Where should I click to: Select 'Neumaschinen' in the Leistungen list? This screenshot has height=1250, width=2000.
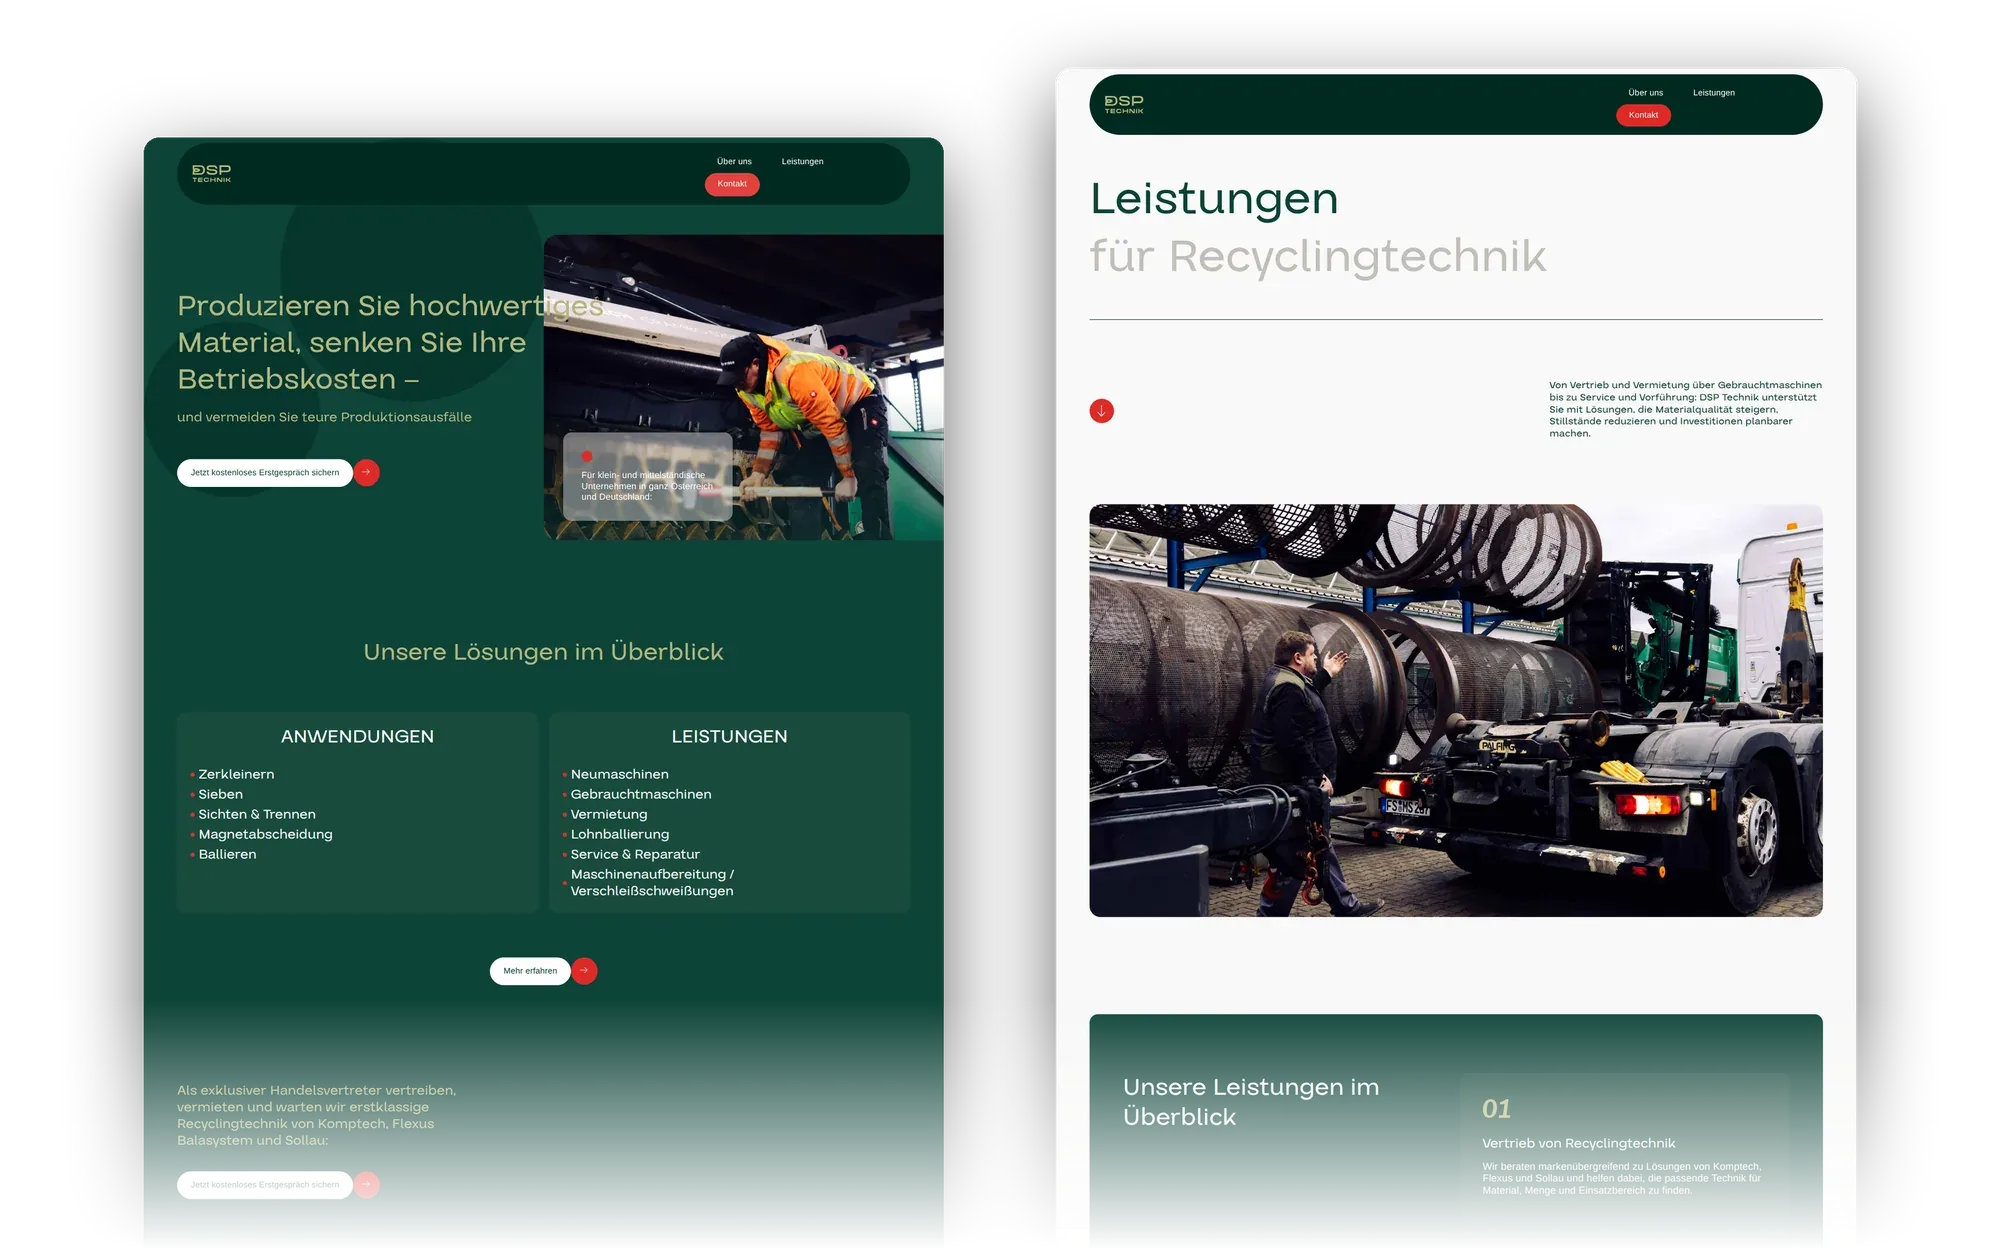click(619, 774)
